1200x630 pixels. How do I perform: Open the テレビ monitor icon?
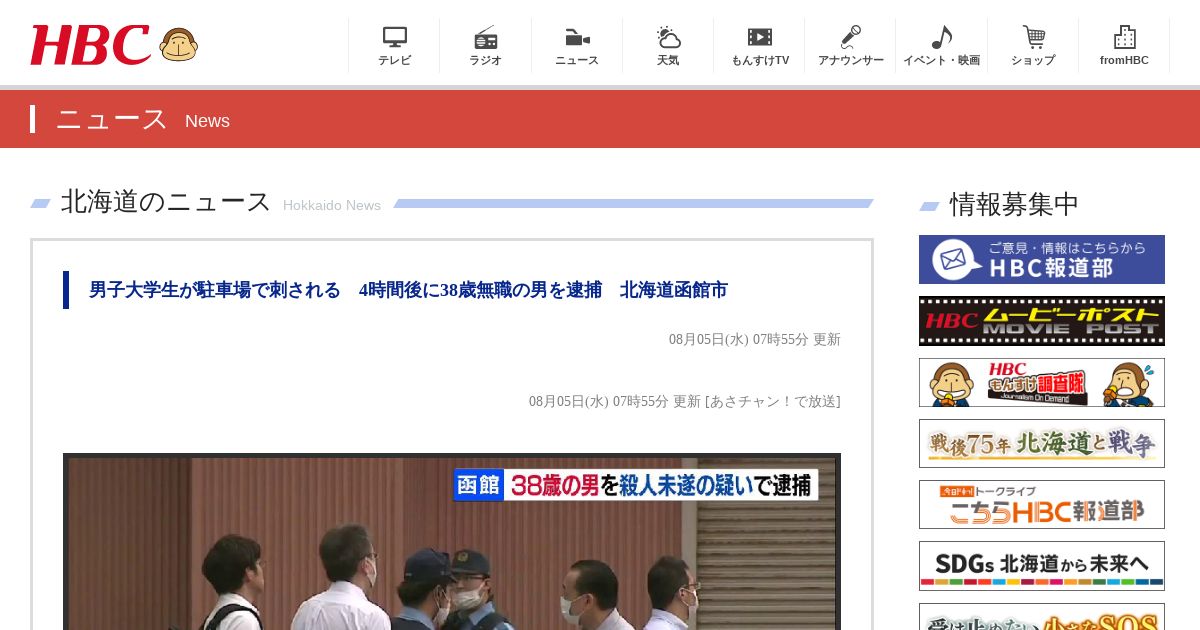coord(395,37)
